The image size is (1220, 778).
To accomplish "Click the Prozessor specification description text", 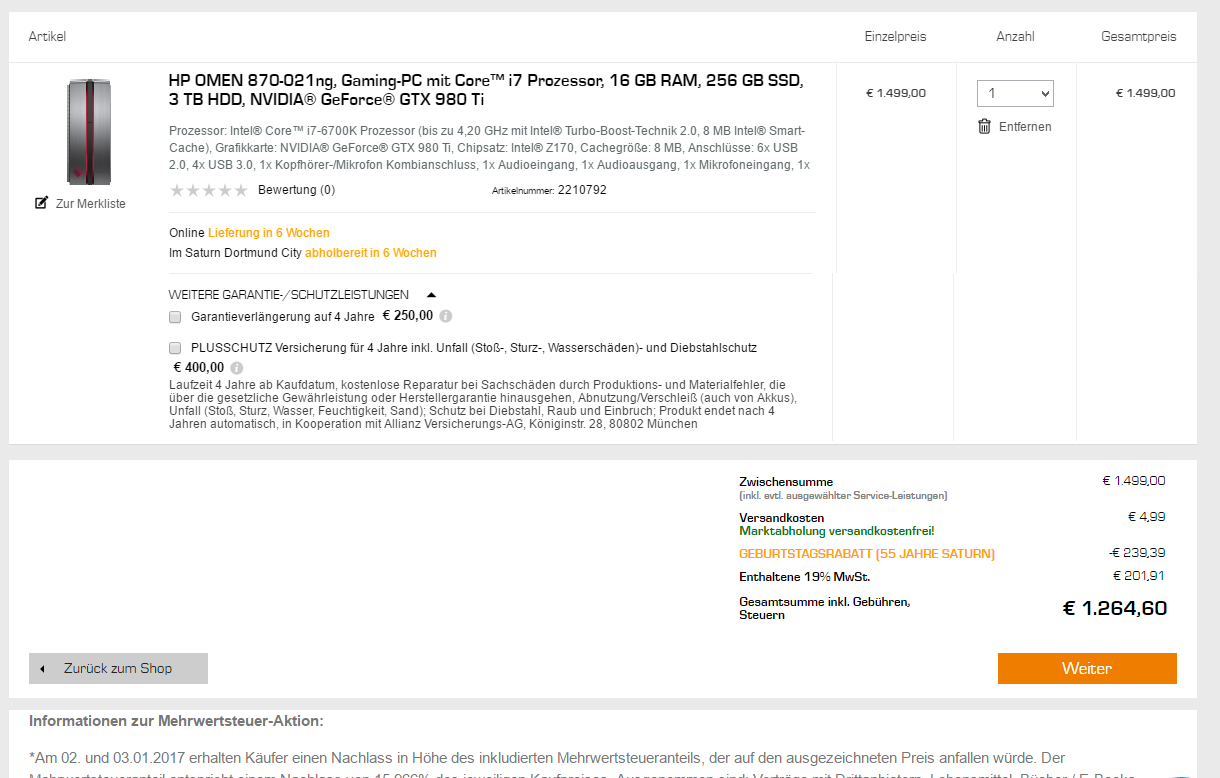I will coord(490,148).
